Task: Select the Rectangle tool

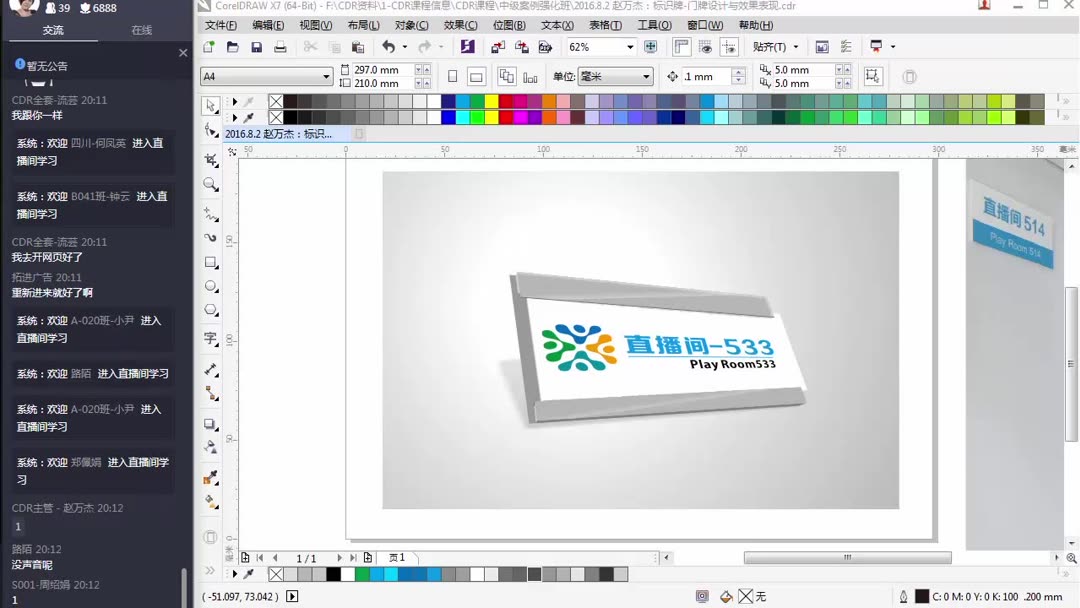Action: (211, 262)
